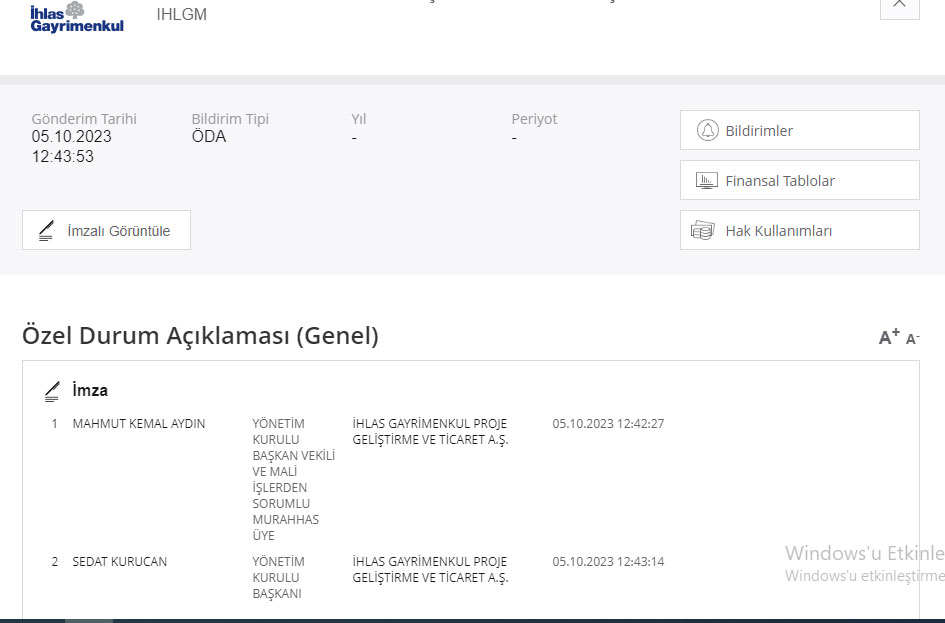The height and width of the screenshot is (623, 945).
Task: Open Hak Kullanımları
Action: tap(799, 230)
